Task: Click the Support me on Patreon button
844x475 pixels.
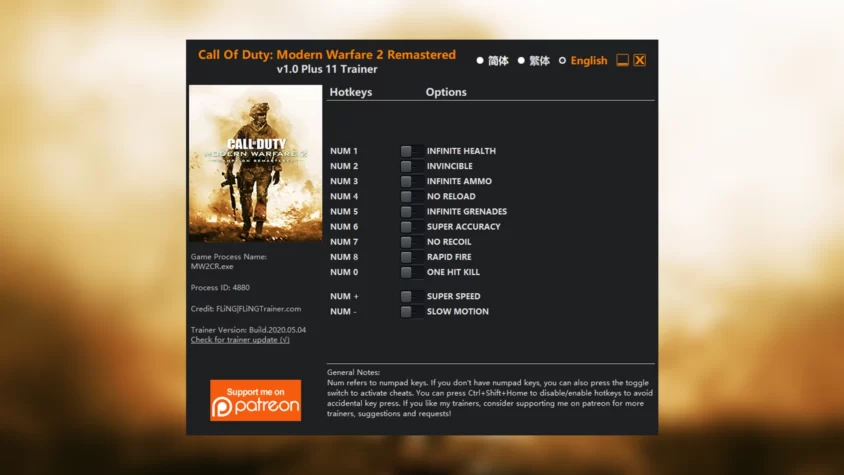Action: coord(256,400)
